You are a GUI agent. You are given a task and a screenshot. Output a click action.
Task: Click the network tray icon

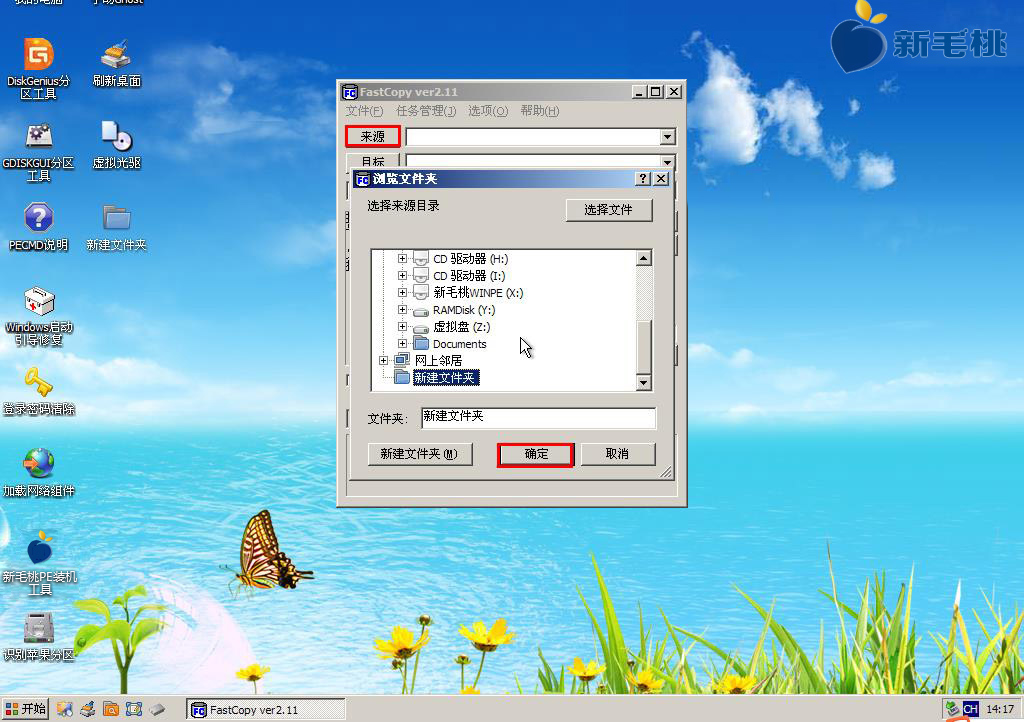[x=952, y=709]
